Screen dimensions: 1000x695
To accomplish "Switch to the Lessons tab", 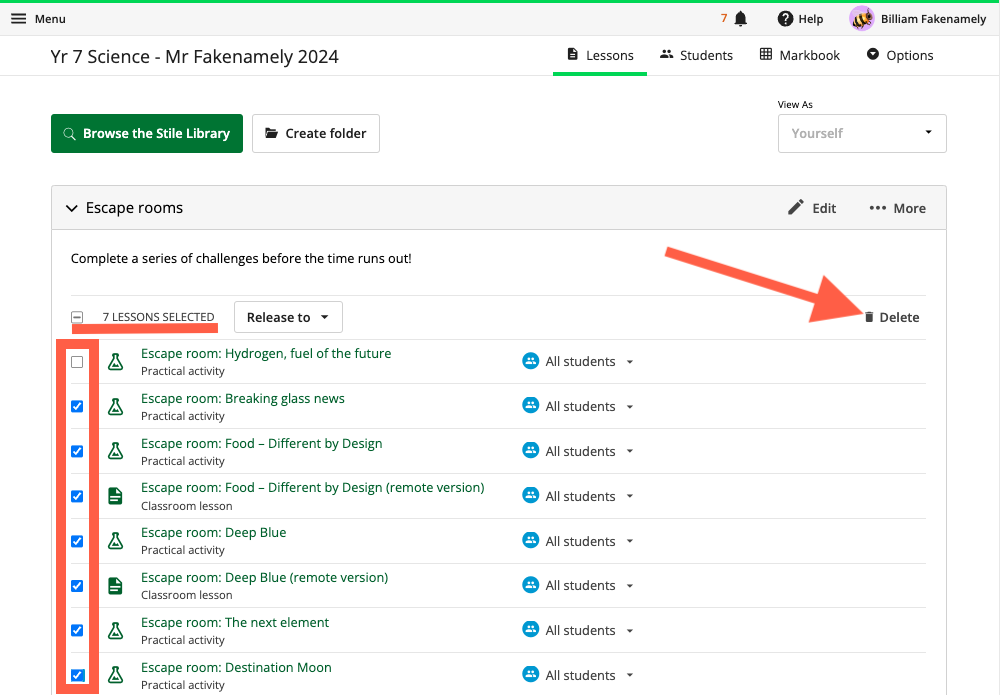I will pos(600,55).
